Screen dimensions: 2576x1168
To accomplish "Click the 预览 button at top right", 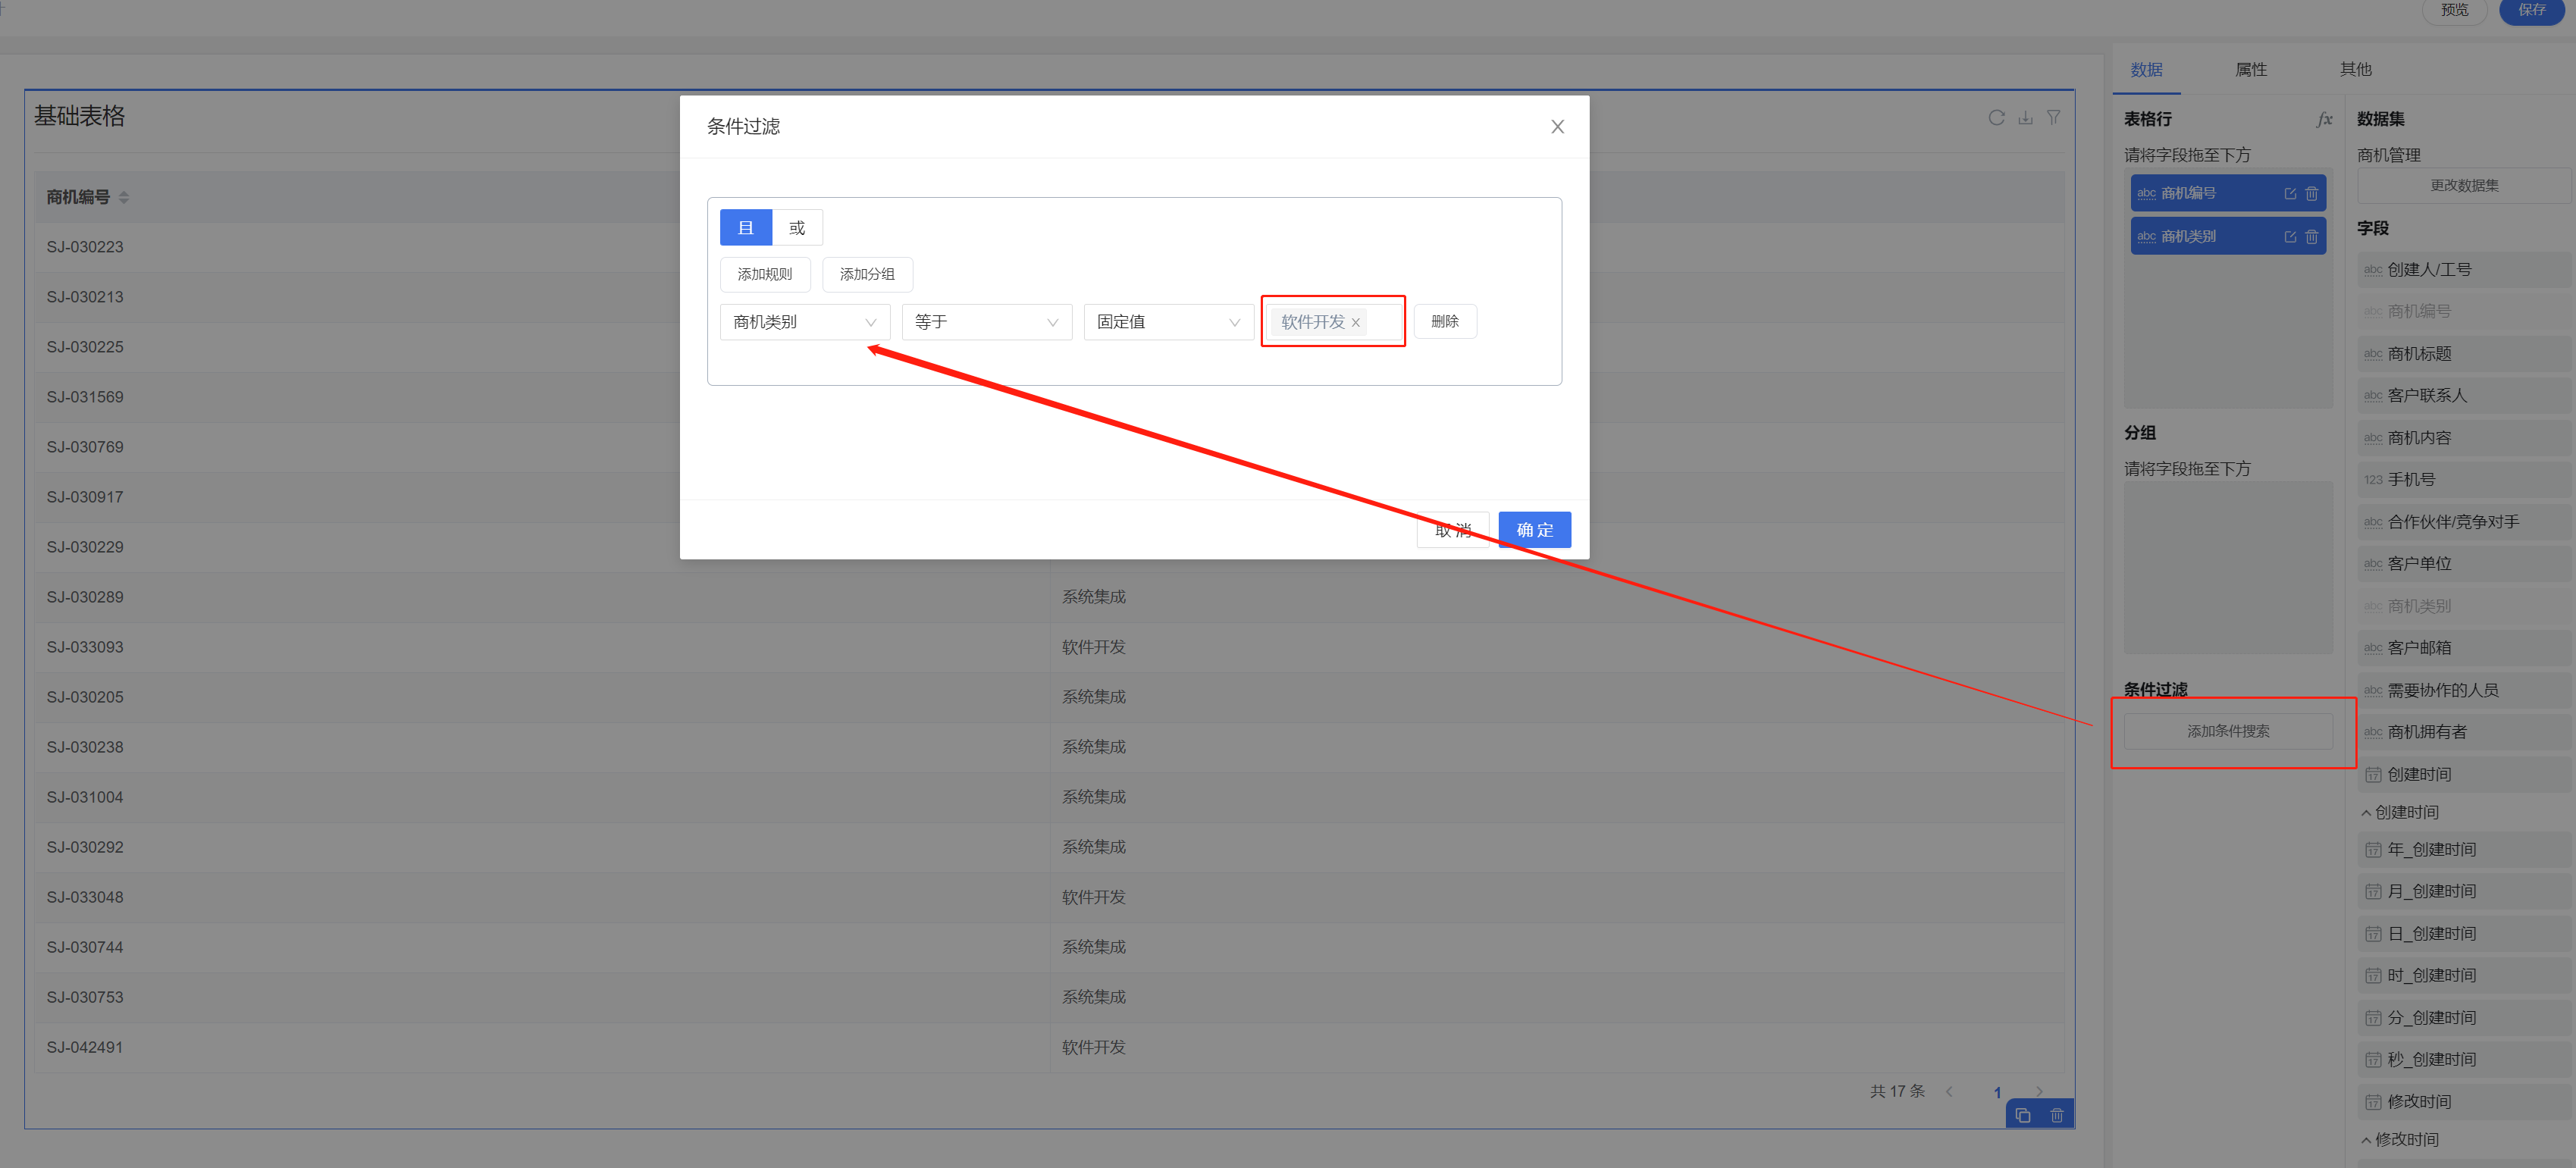I will (x=2454, y=10).
